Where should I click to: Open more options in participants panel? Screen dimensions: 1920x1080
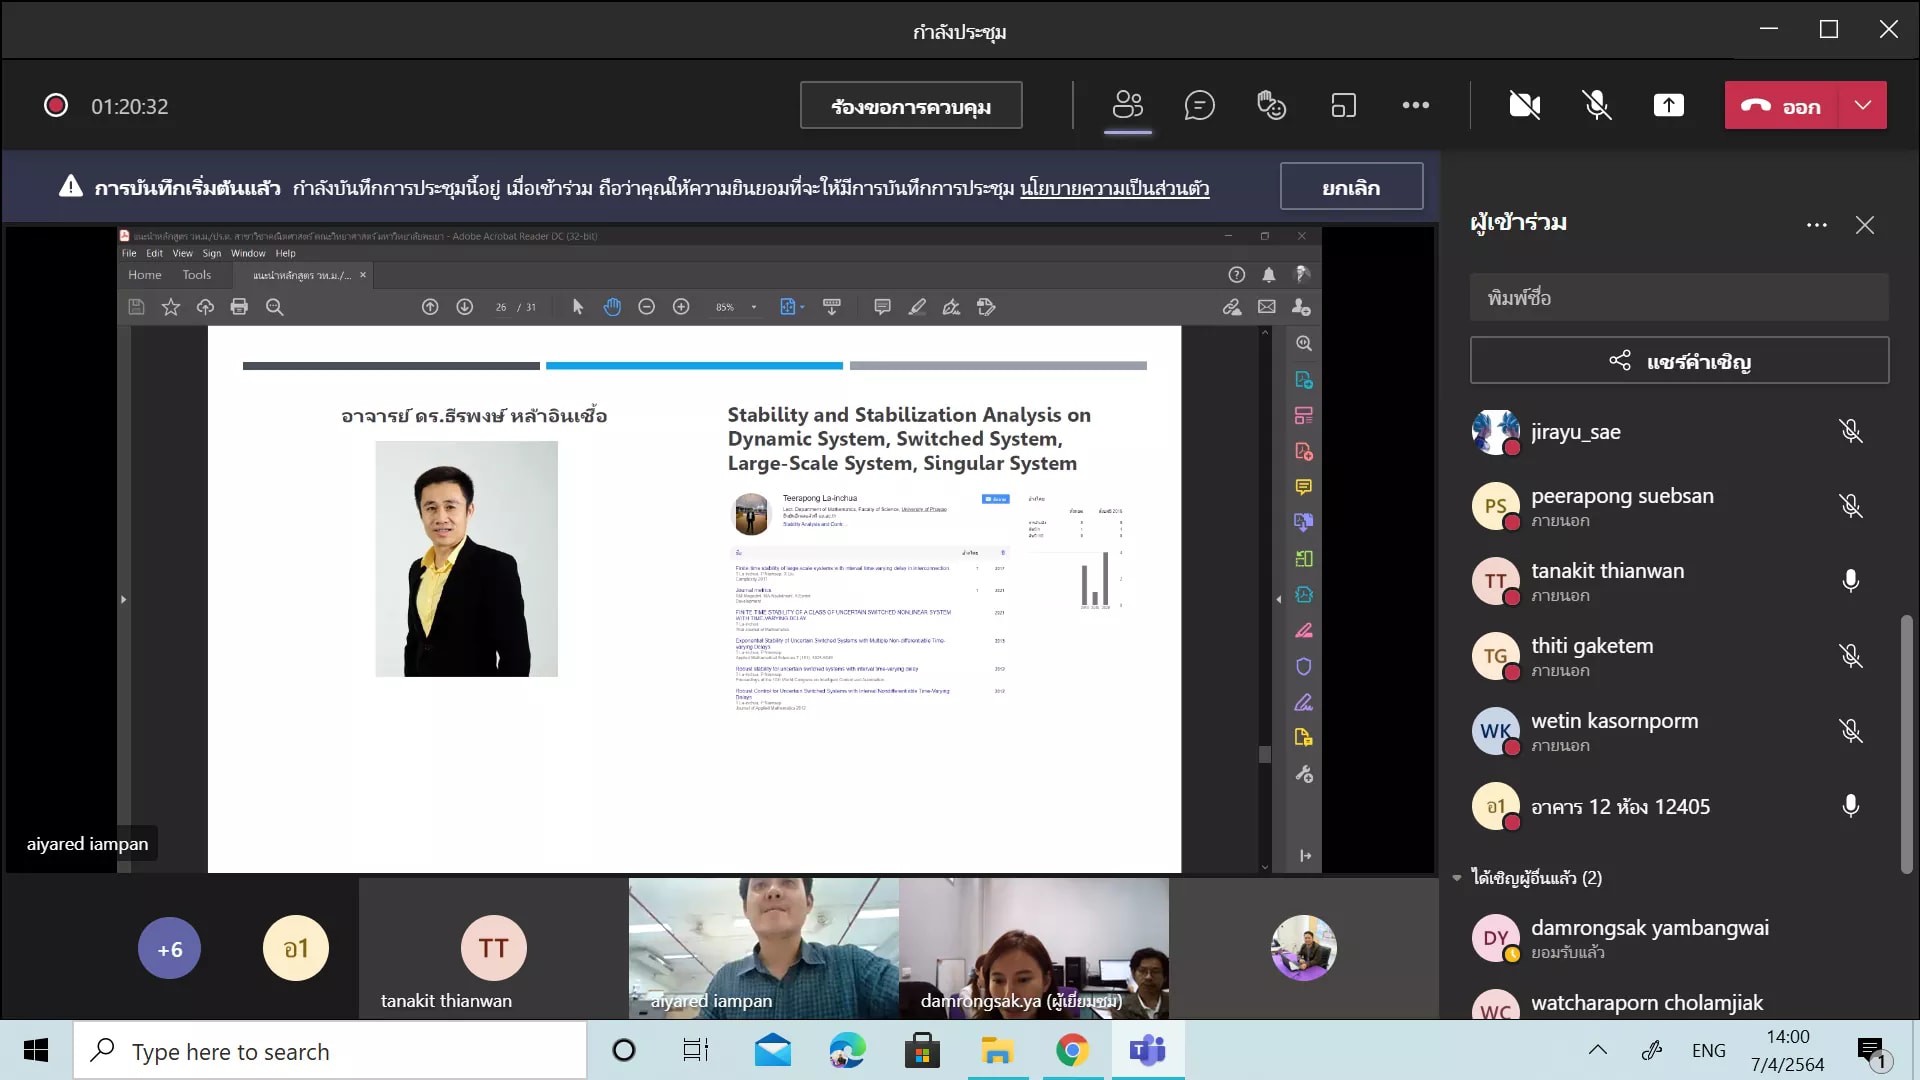1816,225
